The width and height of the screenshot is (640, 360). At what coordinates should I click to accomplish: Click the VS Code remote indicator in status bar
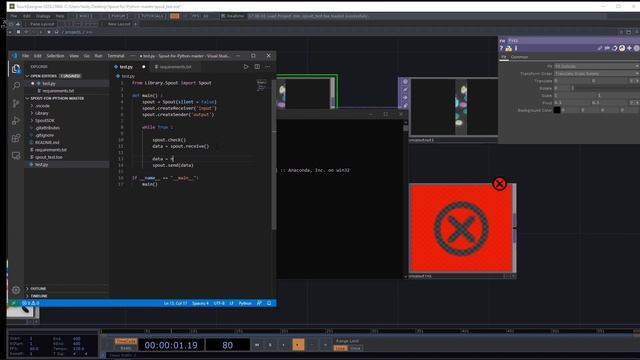point(13,303)
